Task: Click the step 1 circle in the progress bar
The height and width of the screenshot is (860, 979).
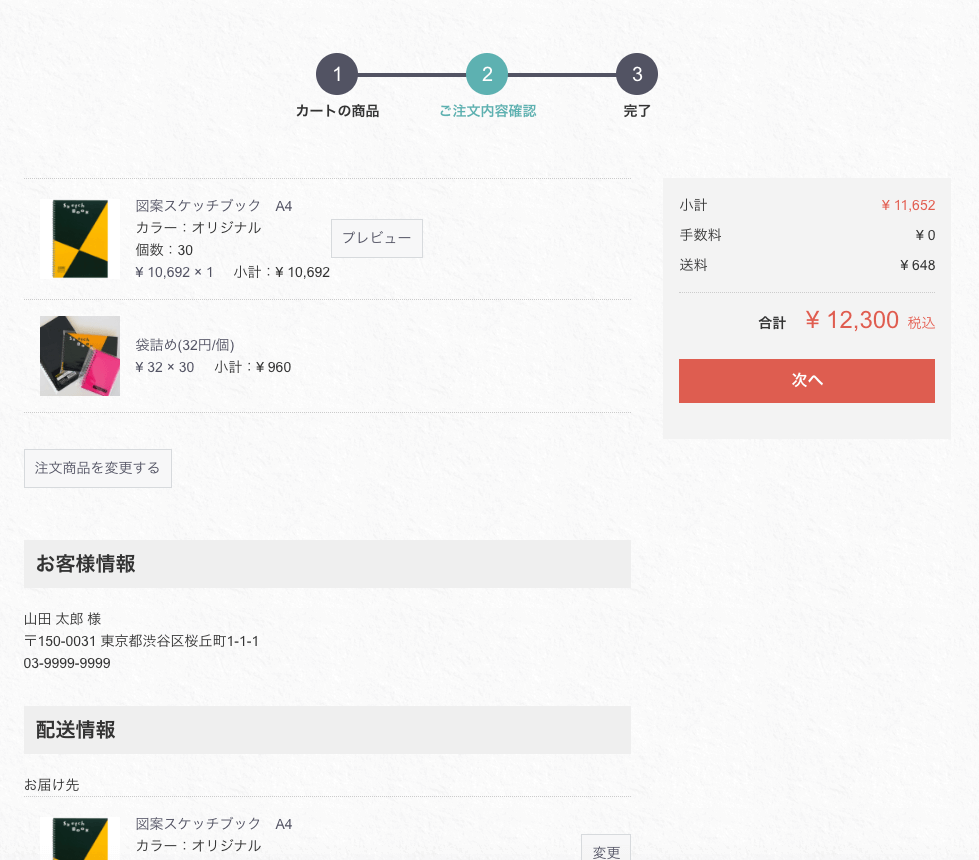Action: (x=337, y=74)
